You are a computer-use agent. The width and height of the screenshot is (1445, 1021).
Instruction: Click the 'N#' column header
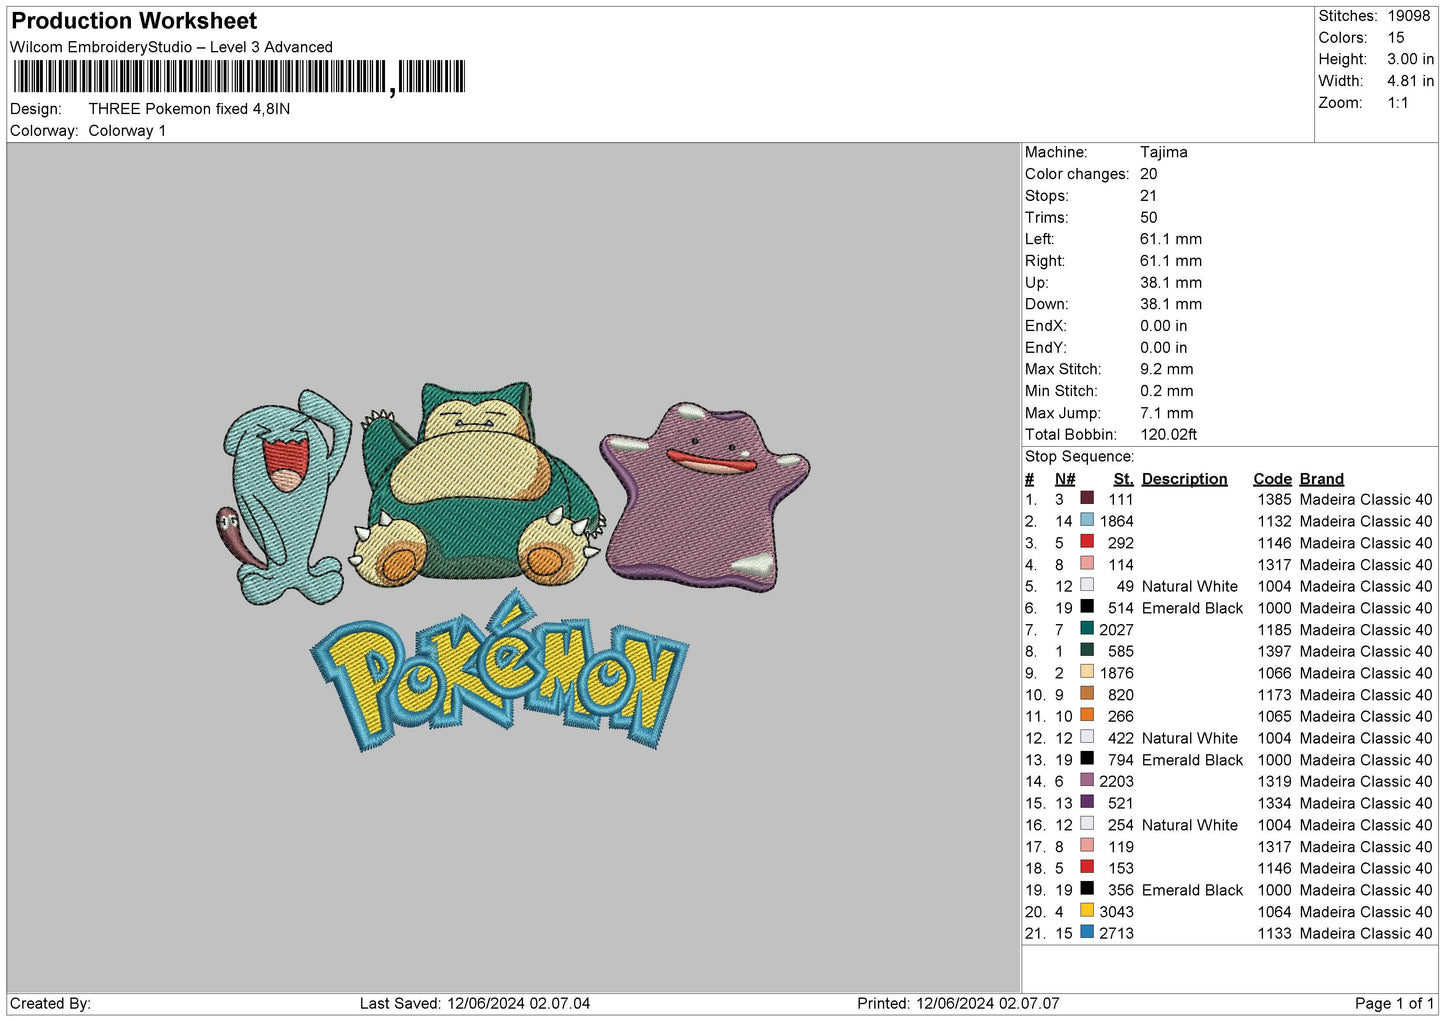(x=1065, y=479)
